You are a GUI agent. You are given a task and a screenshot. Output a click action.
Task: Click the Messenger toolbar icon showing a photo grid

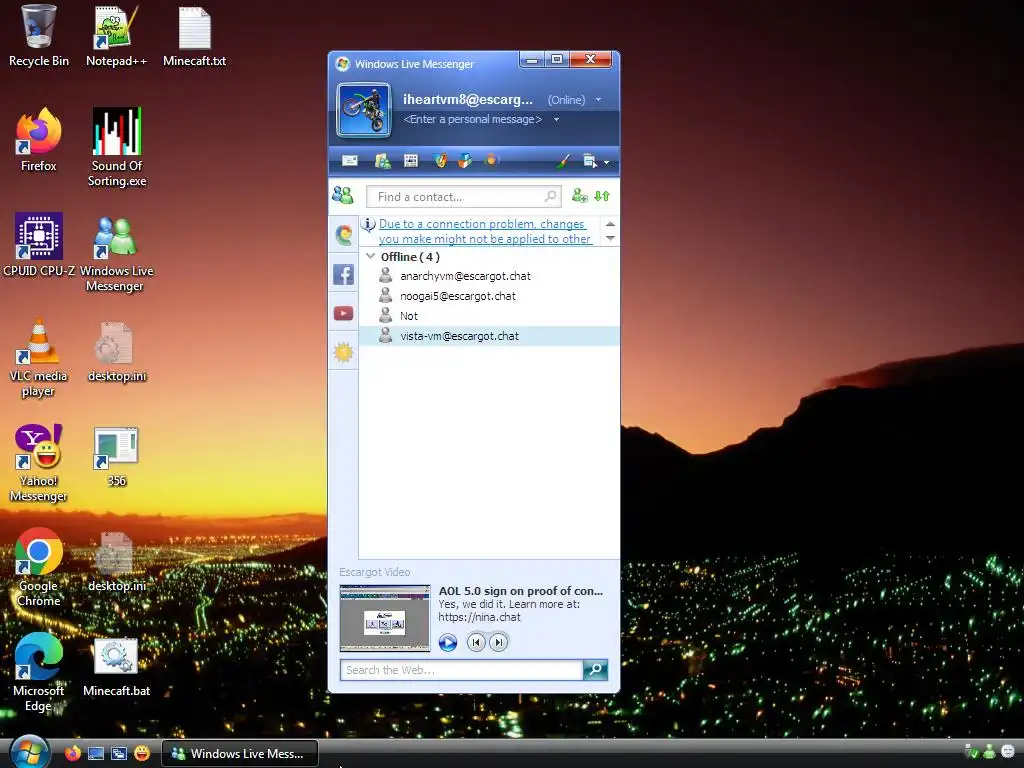point(411,161)
